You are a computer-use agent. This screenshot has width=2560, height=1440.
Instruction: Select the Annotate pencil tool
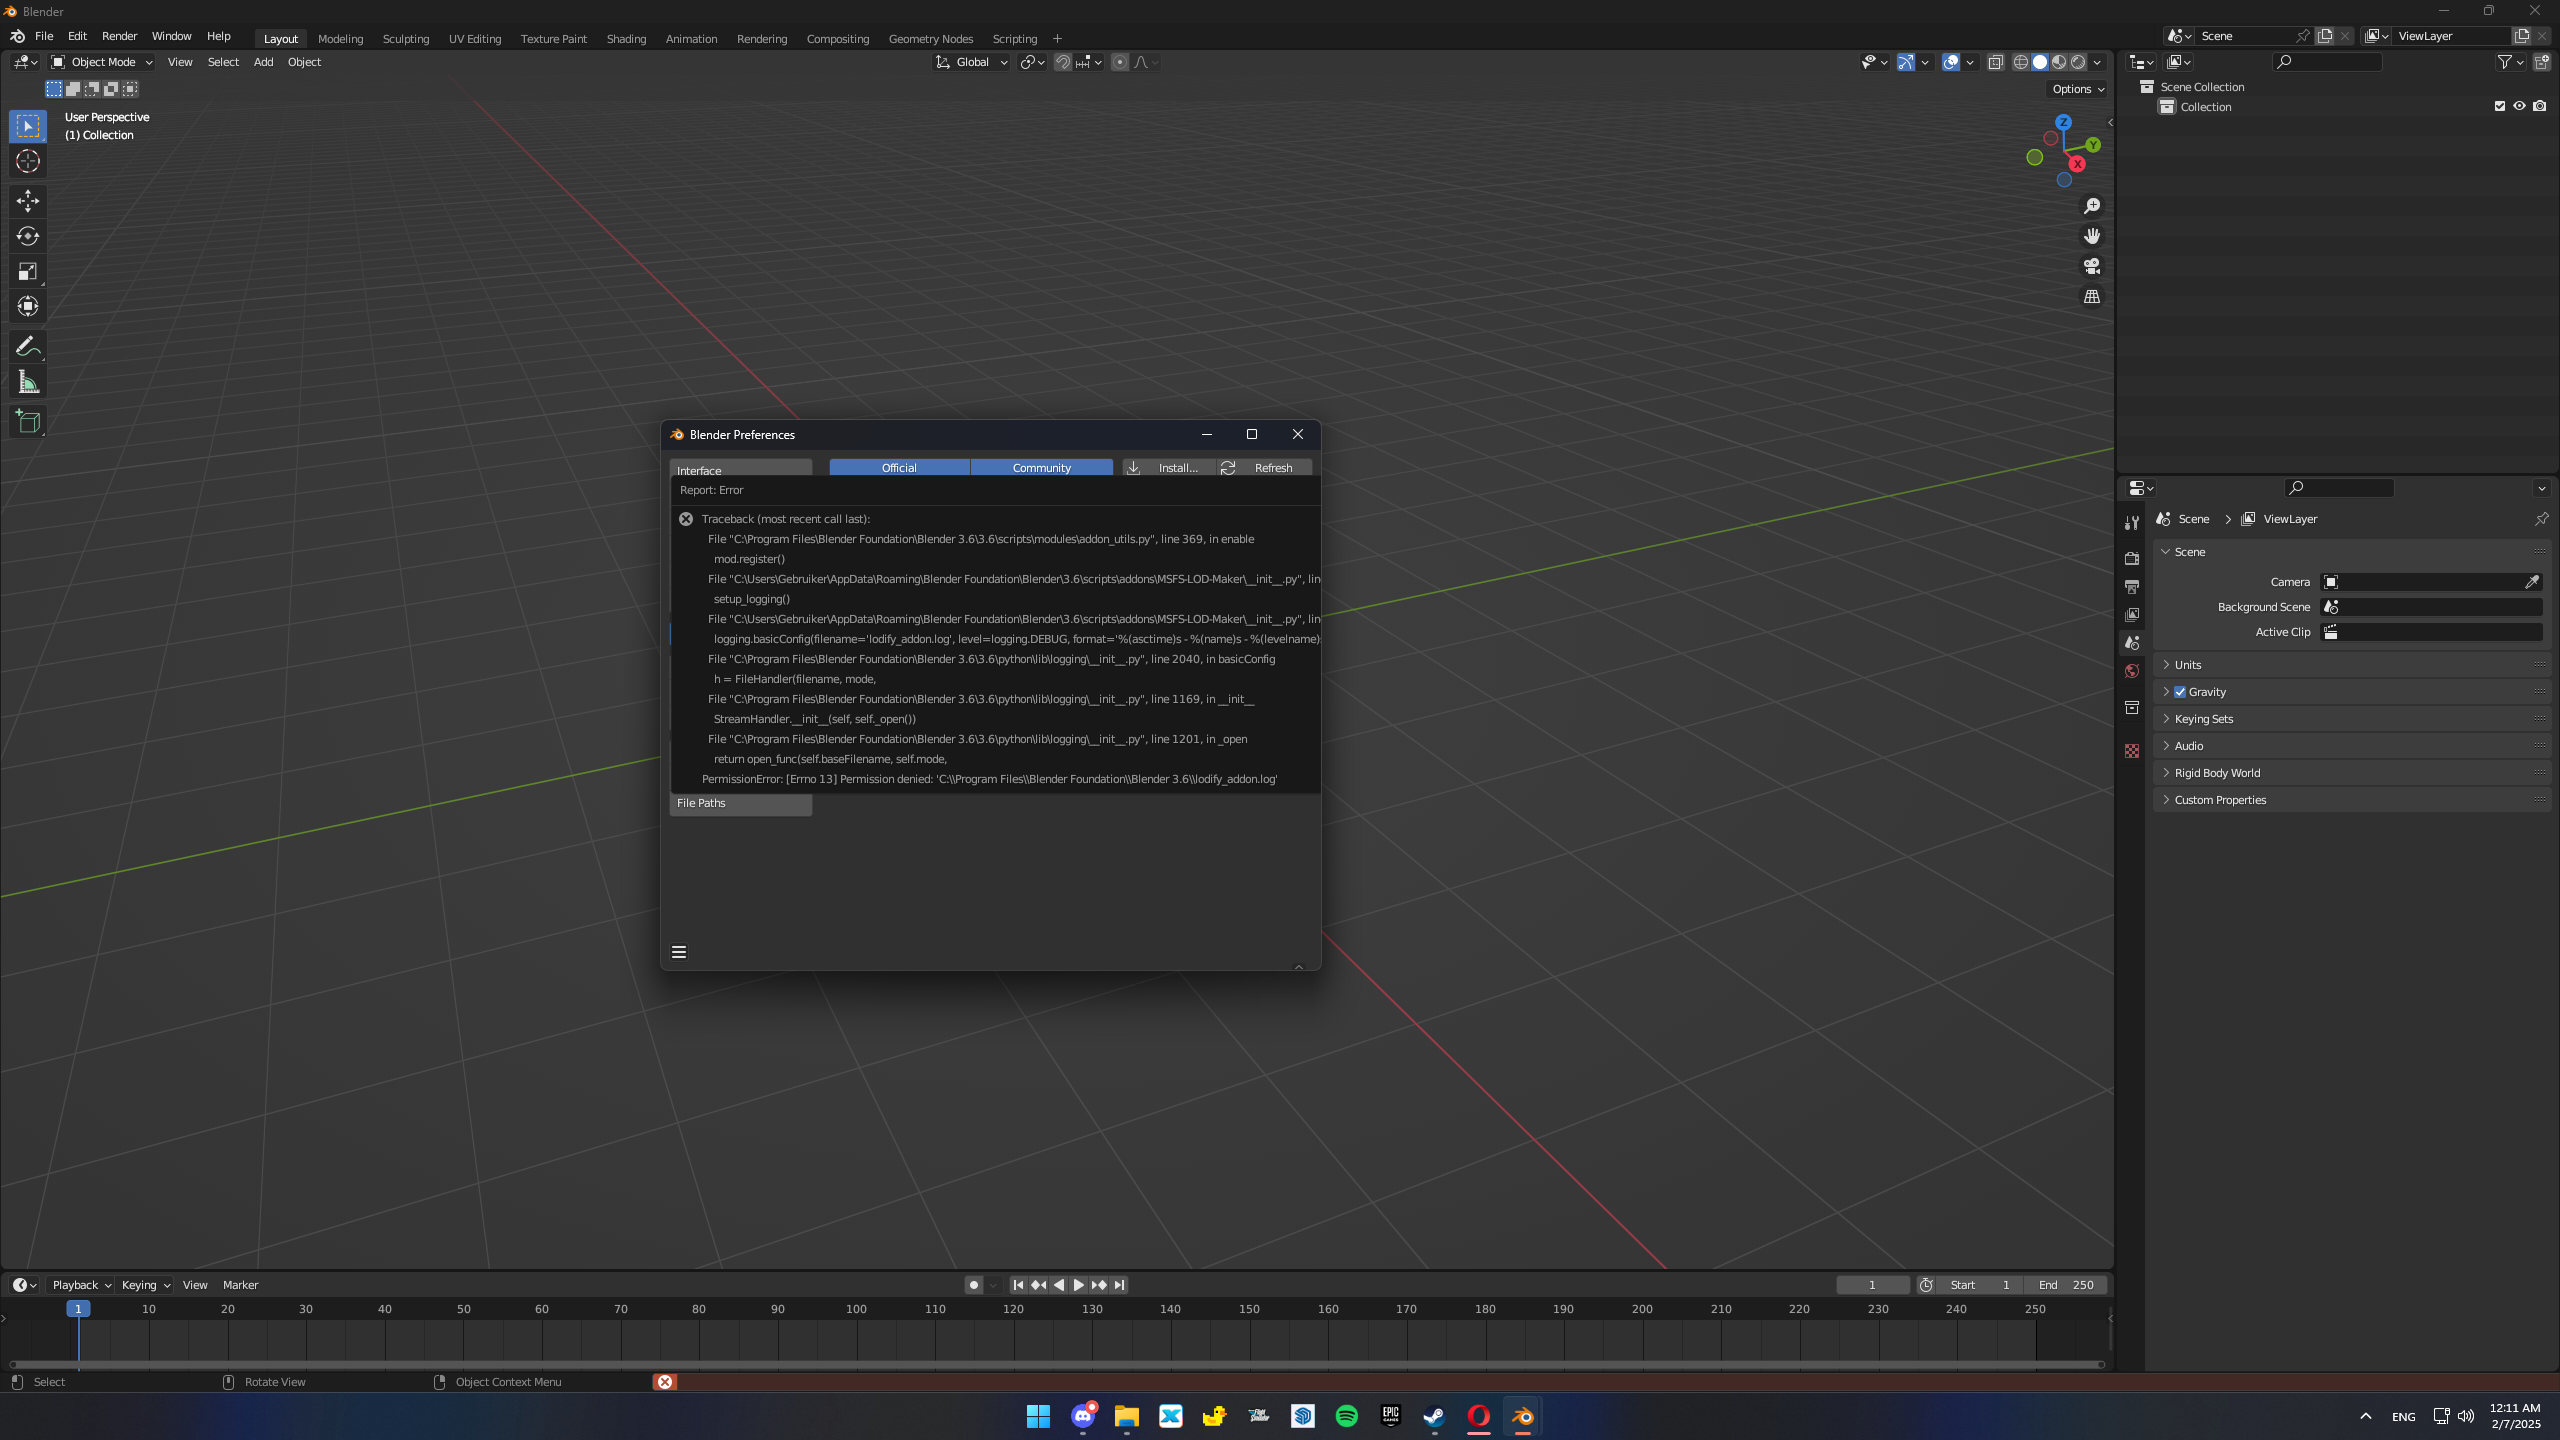tap(28, 347)
